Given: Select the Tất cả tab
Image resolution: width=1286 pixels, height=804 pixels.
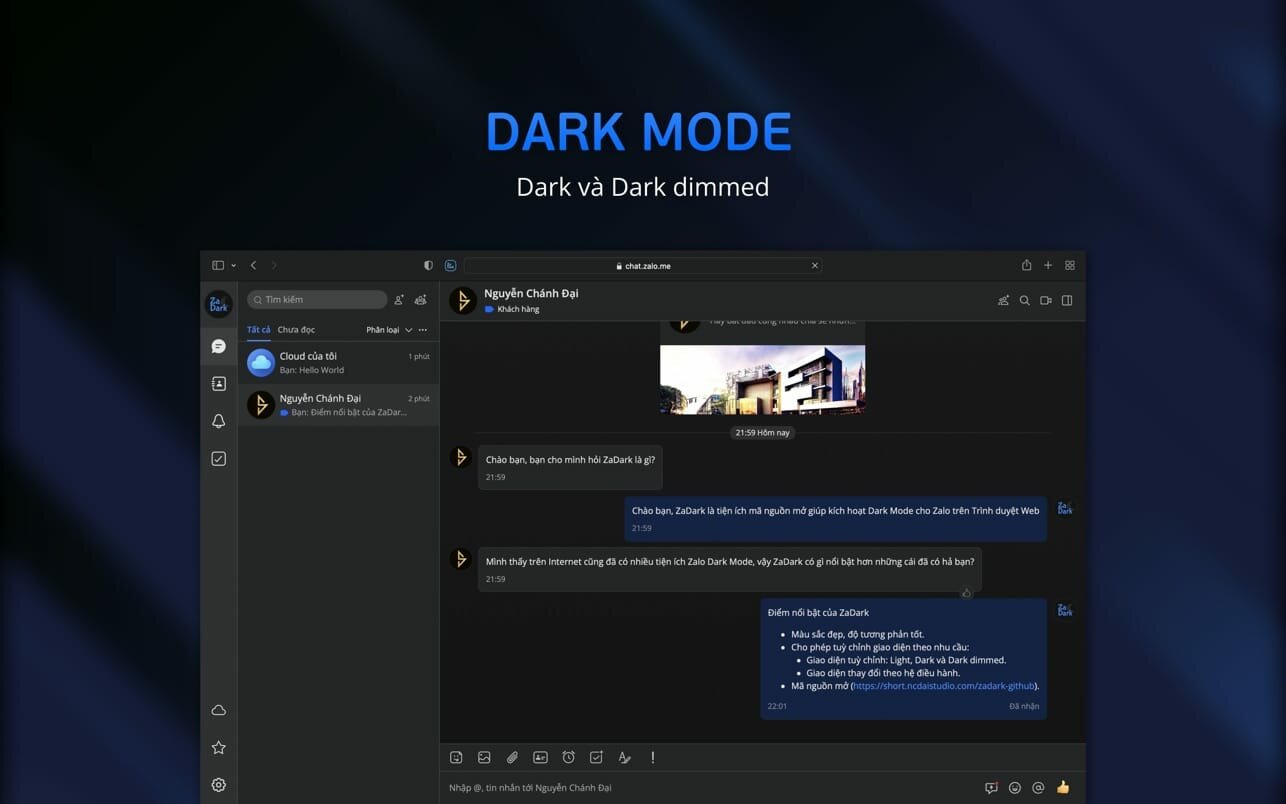Looking at the screenshot, I should [x=258, y=330].
